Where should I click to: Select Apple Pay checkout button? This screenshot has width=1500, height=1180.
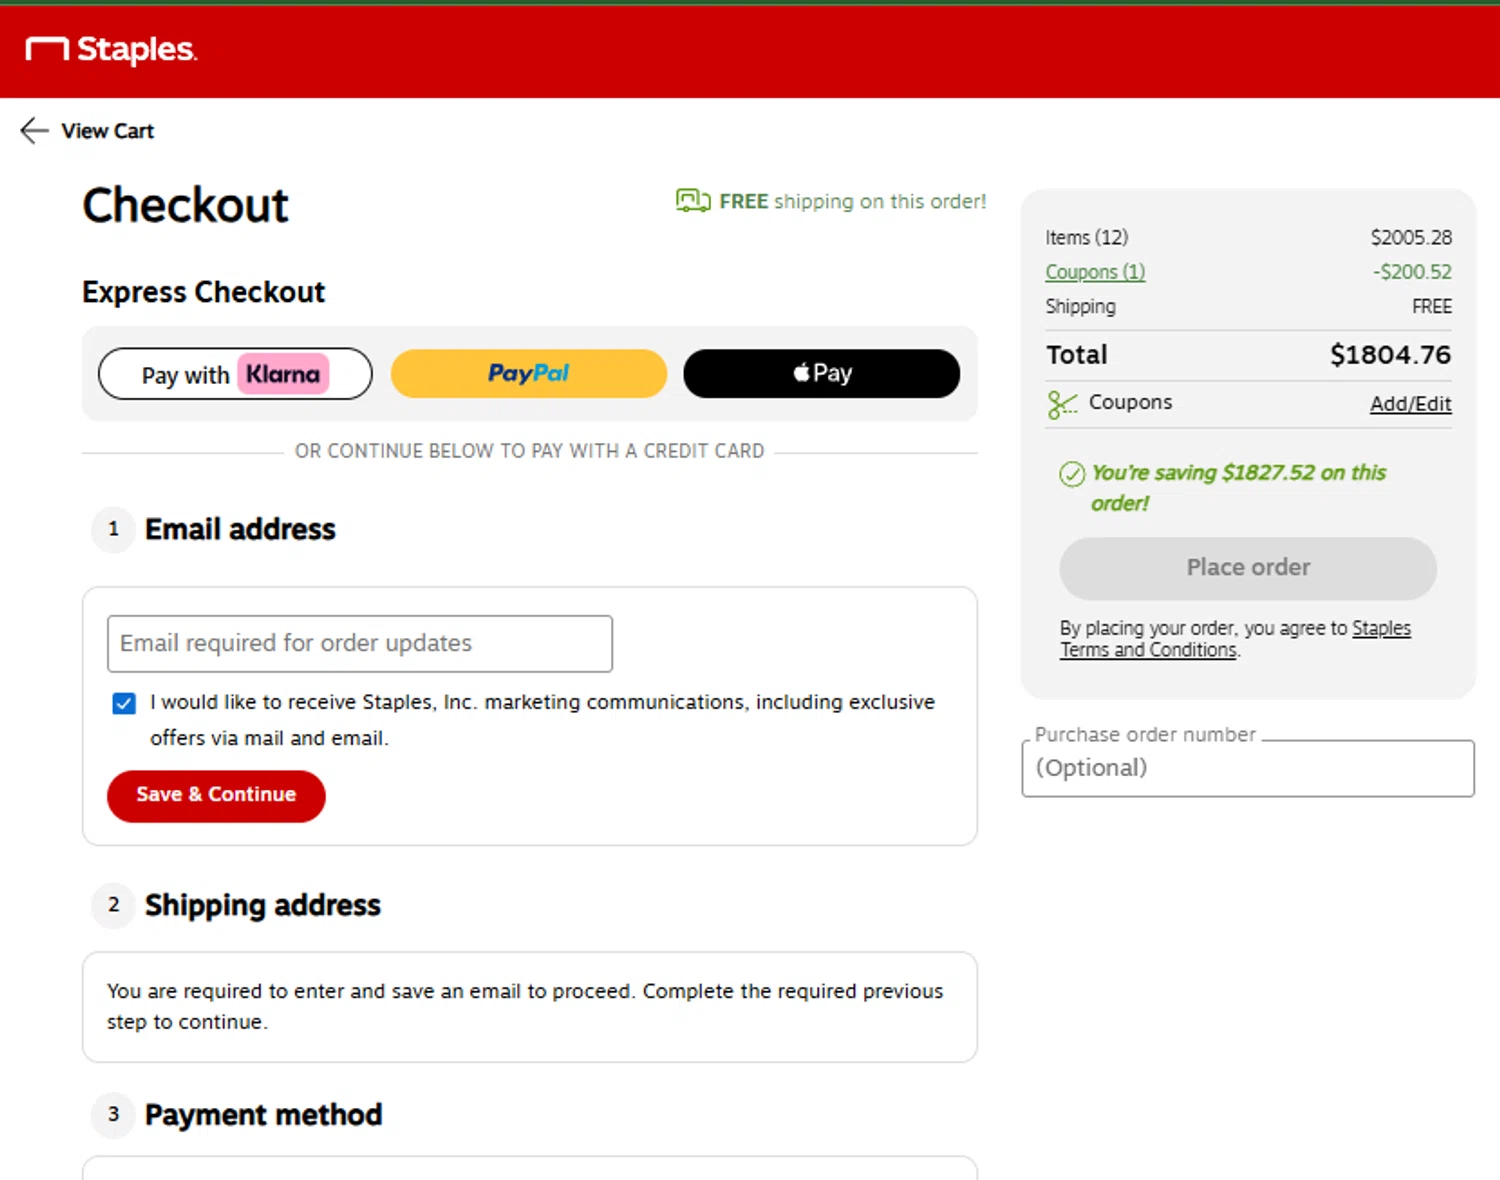(822, 374)
